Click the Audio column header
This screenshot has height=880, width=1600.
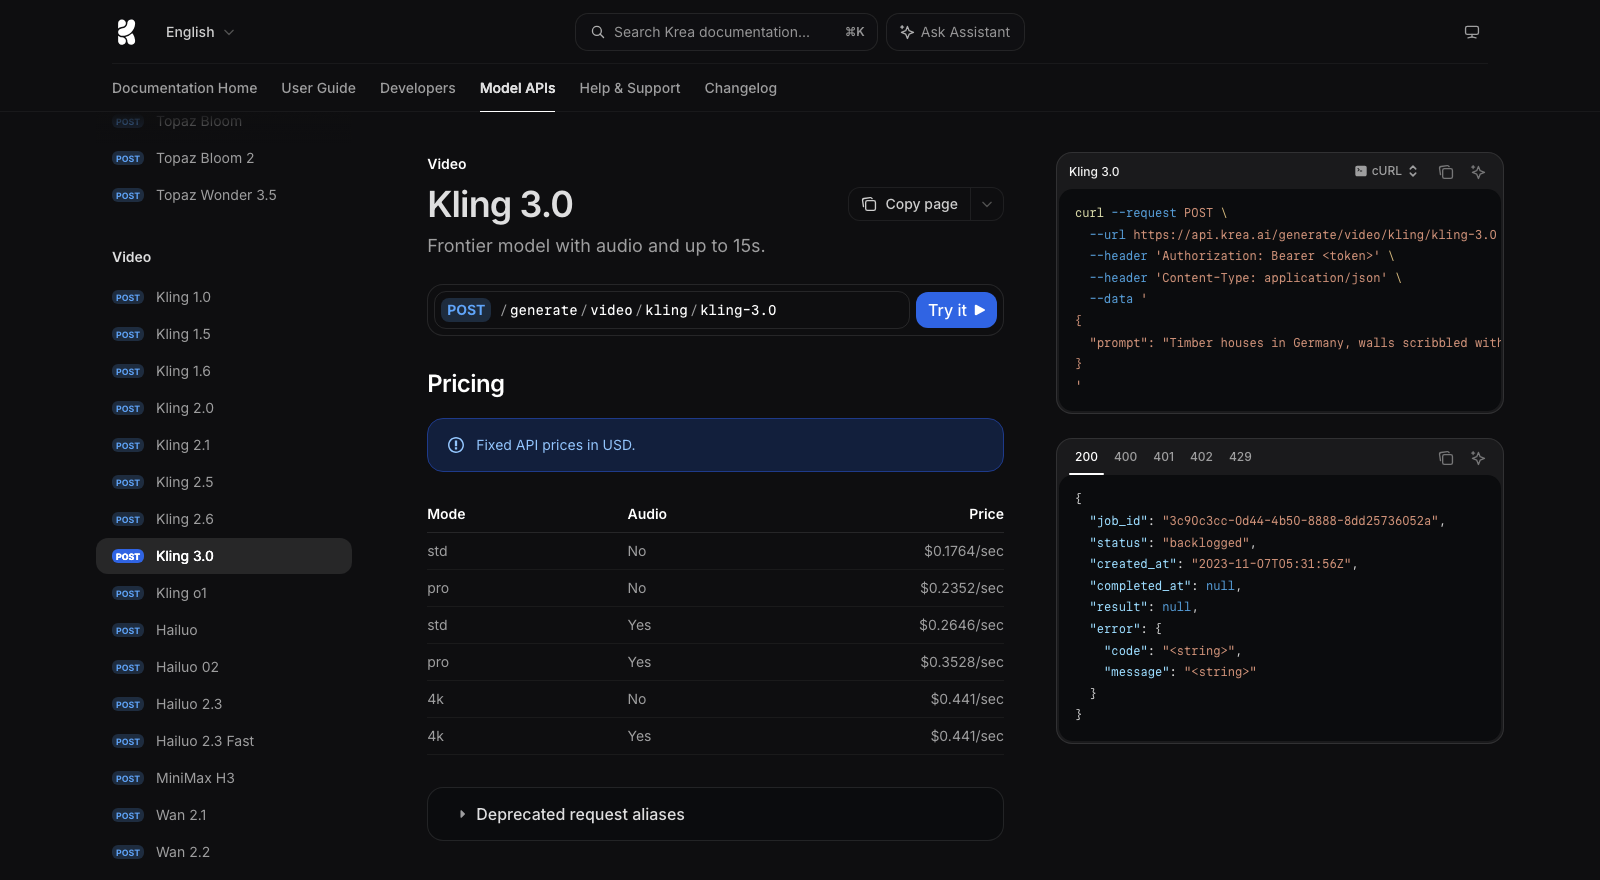click(647, 514)
